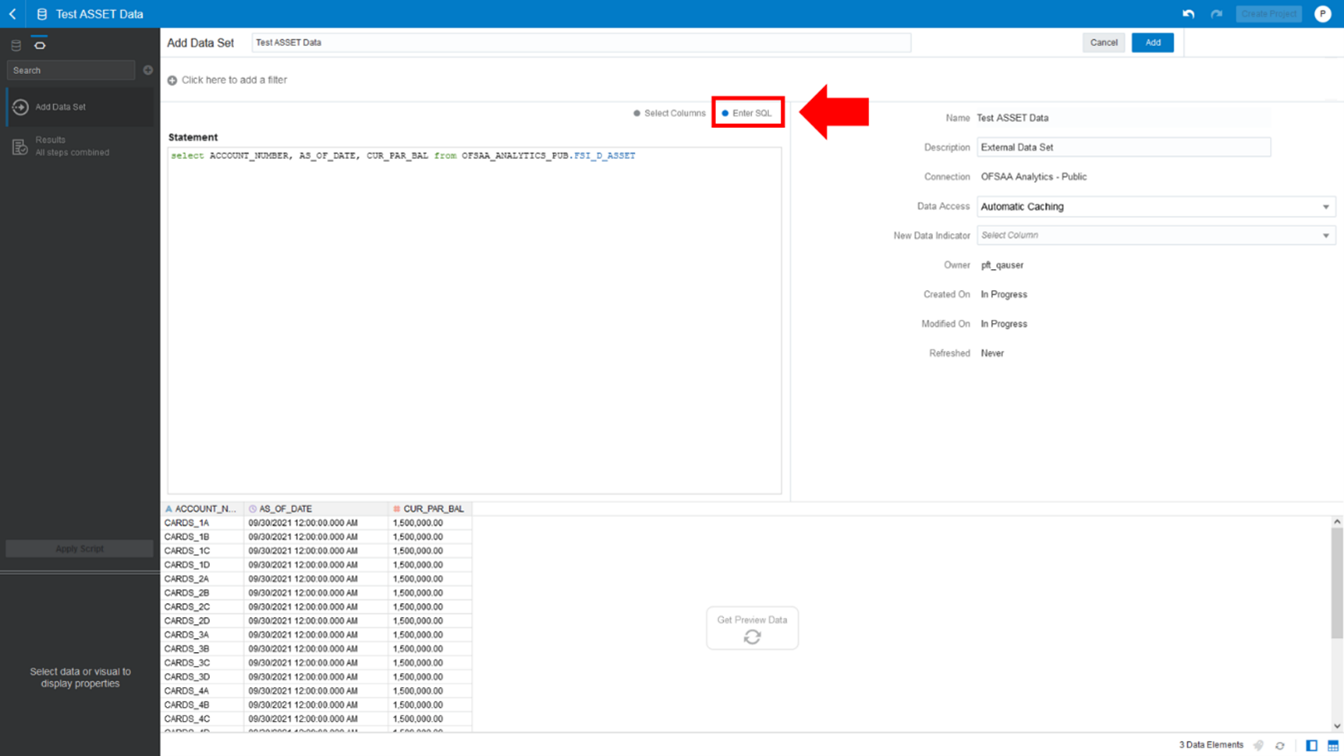This screenshot has height=756, width=1344.
Task: Open the profile avatar menu
Action: (1322, 14)
